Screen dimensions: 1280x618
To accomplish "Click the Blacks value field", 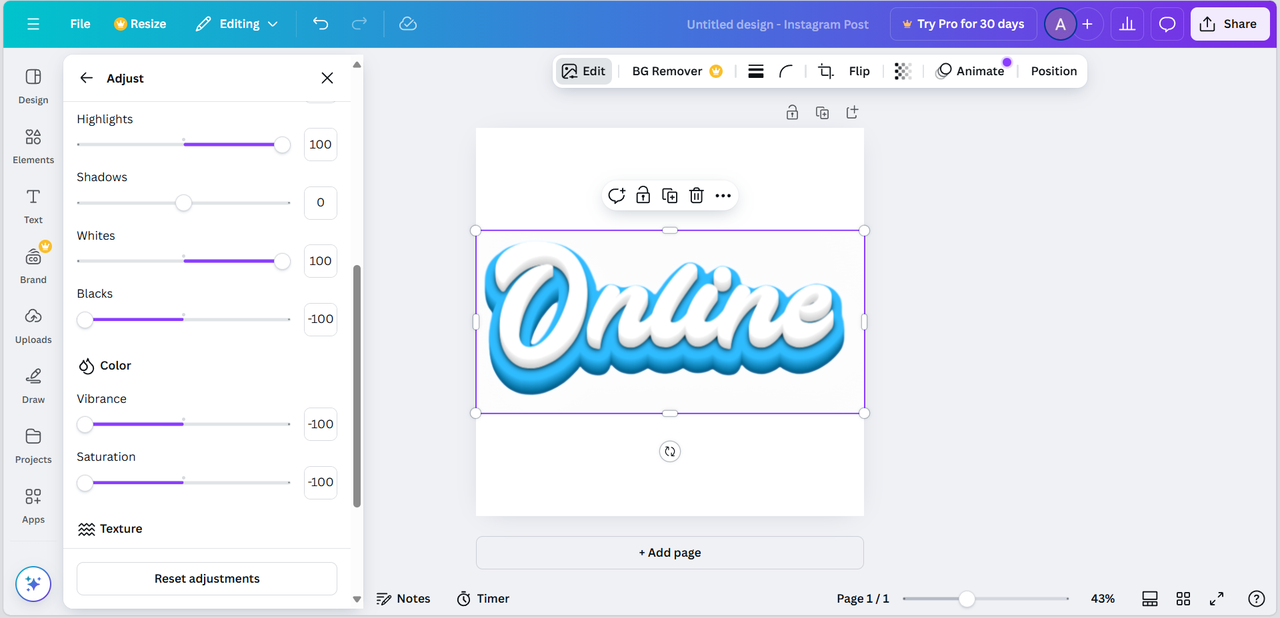I will [320, 319].
